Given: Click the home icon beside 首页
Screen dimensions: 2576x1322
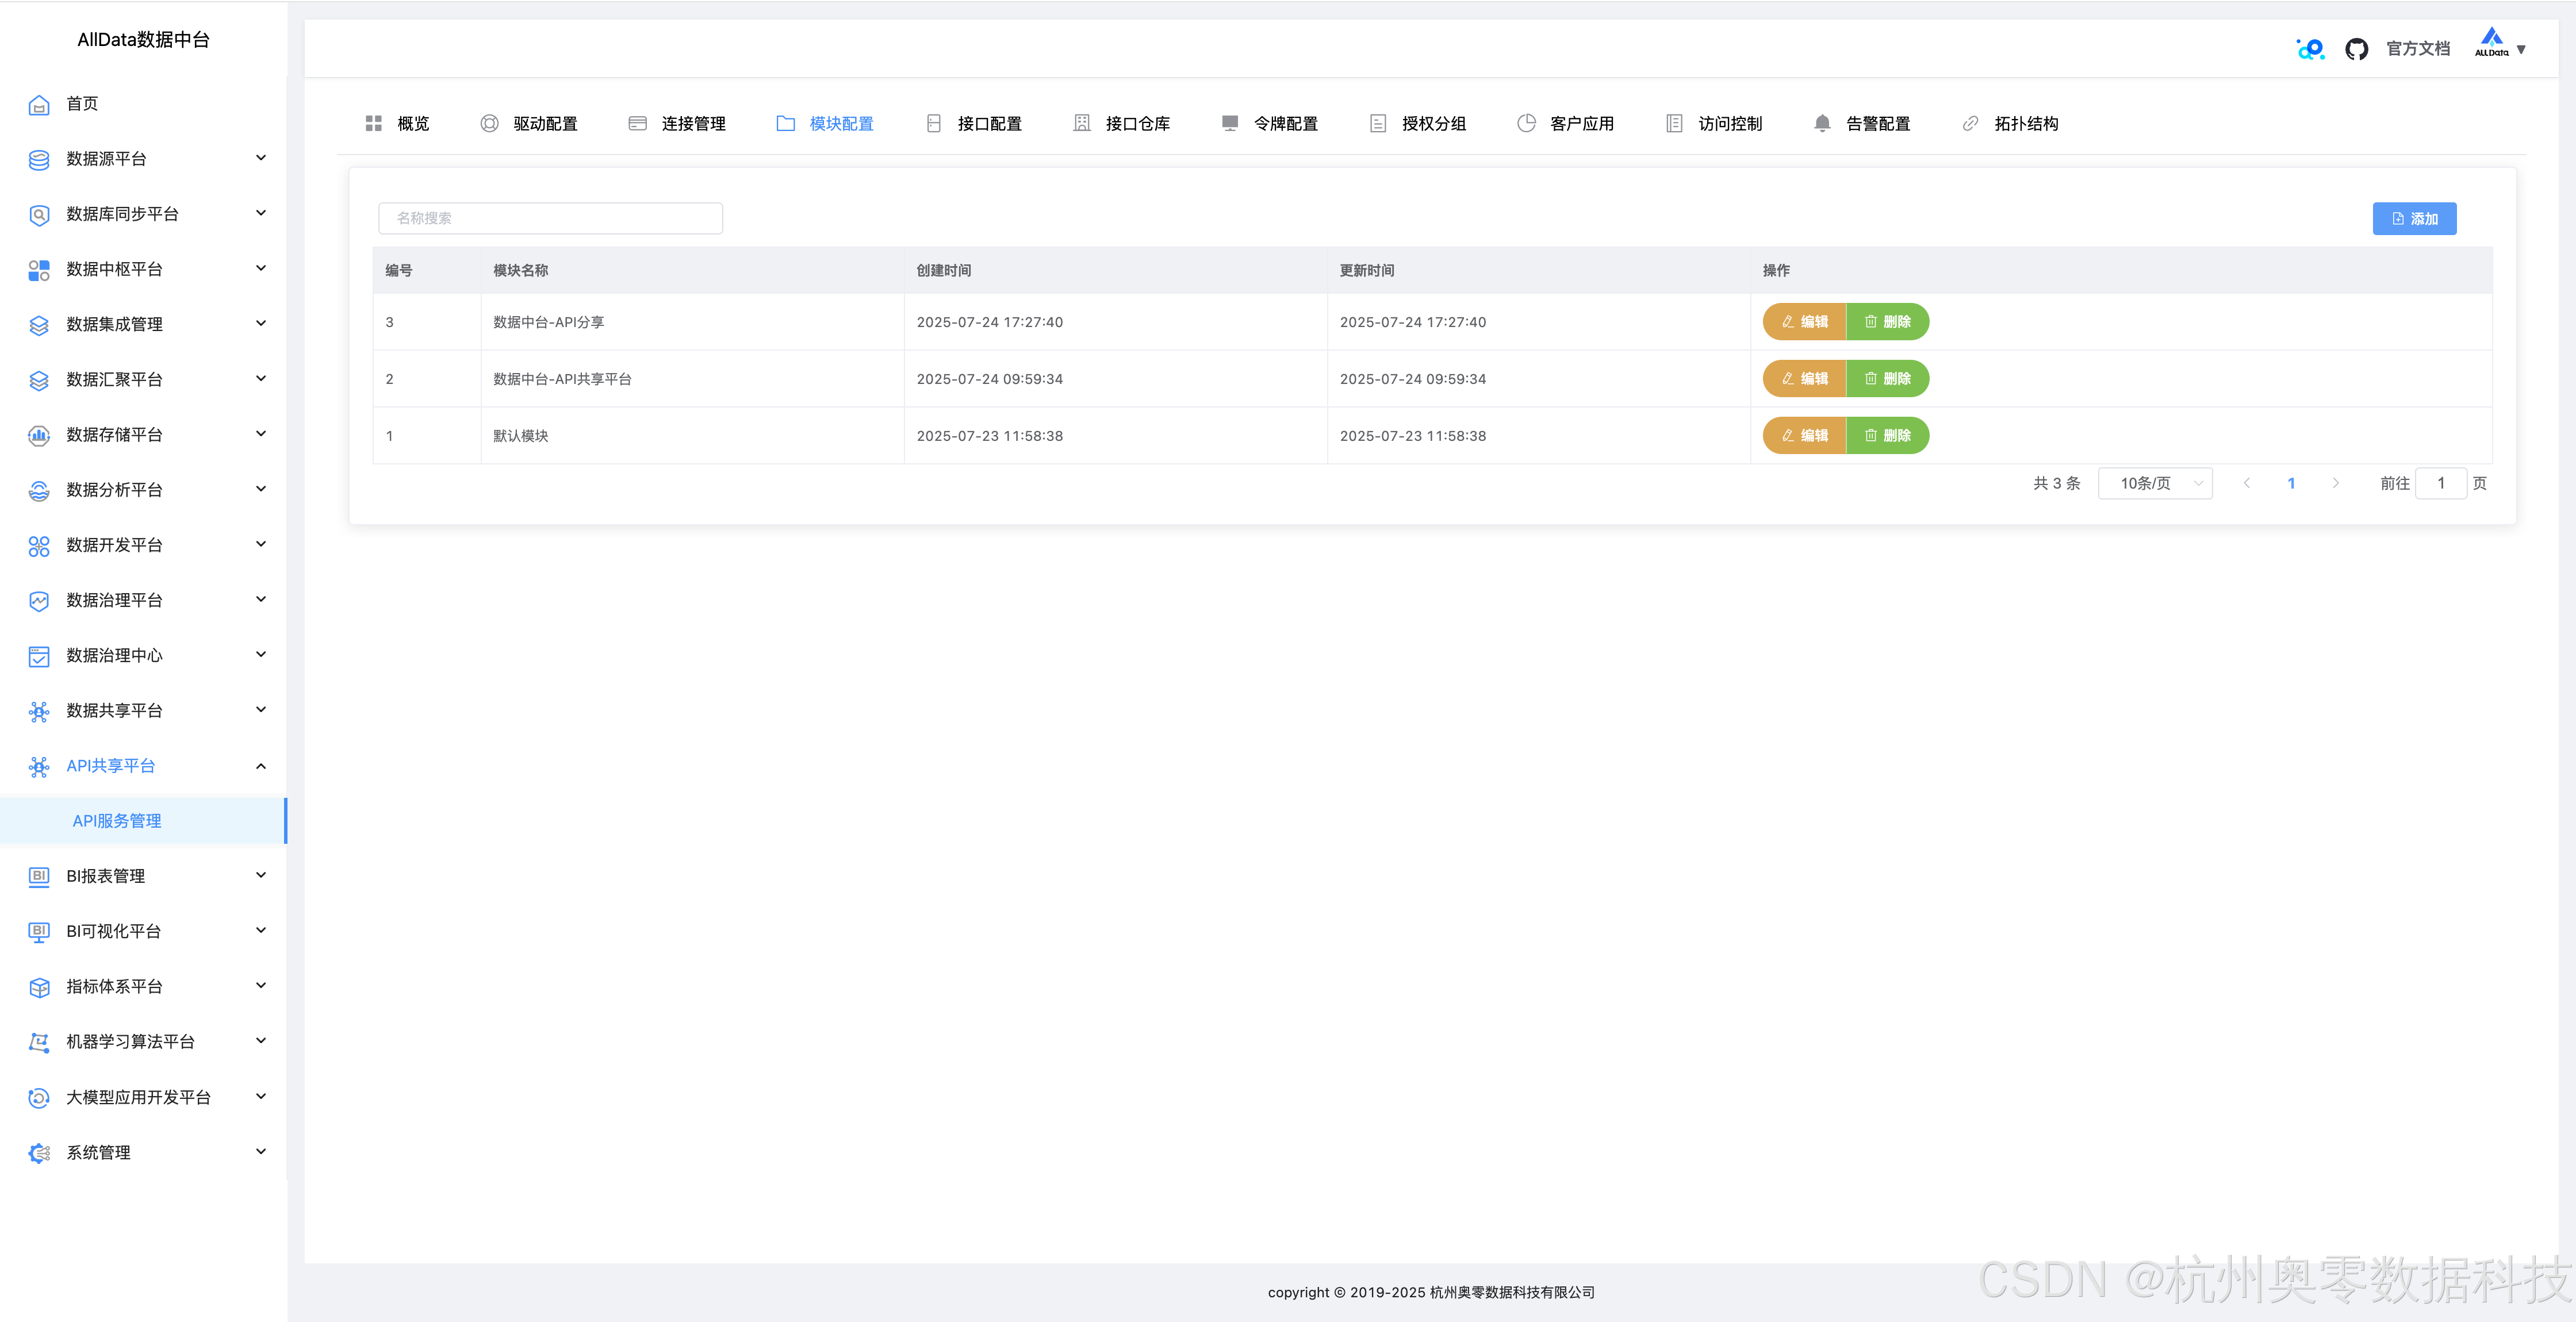Looking at the screenshot, I should point(39,105).
